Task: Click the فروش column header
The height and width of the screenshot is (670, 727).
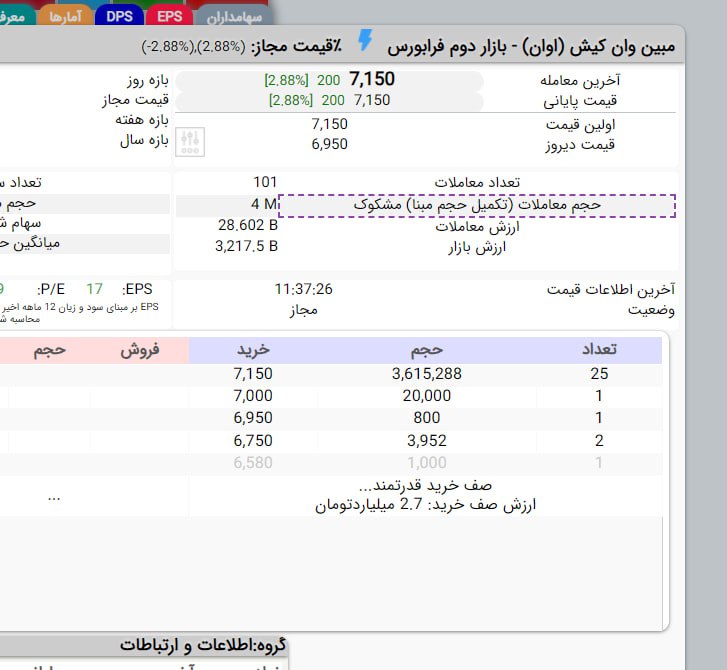Action: coord(141,350)
